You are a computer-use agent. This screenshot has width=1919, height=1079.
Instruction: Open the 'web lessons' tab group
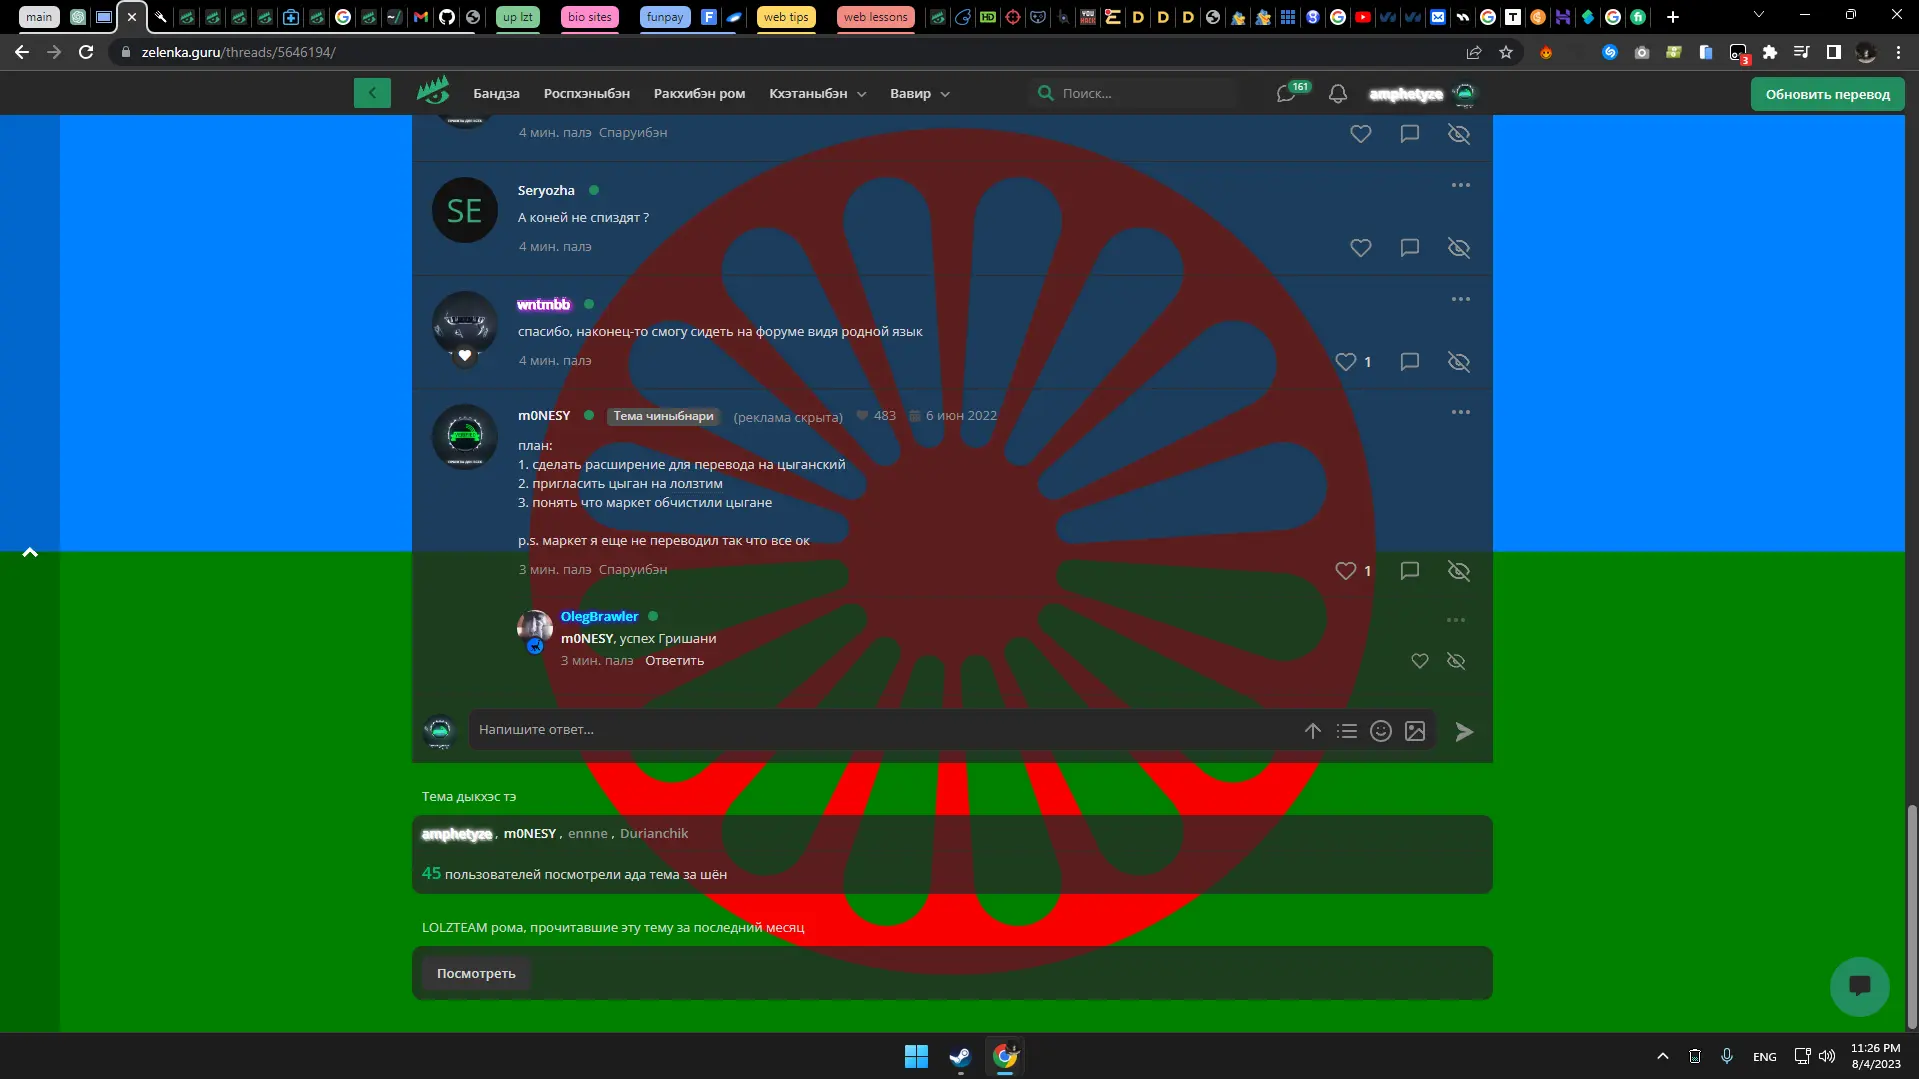[x=875, y=17]
